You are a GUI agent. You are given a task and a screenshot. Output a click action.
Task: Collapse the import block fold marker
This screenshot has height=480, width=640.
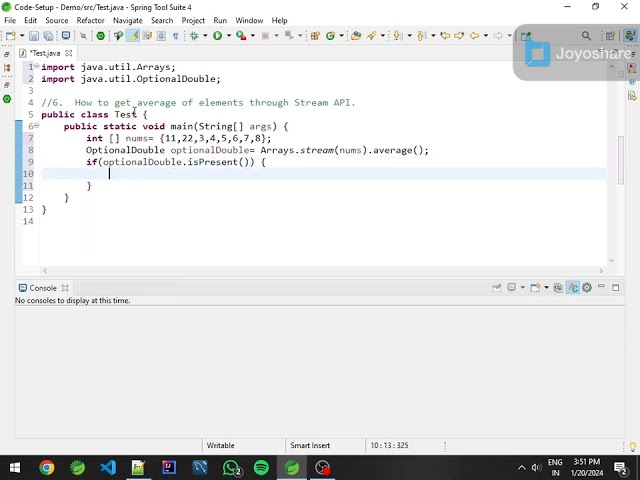click(37, 66)
